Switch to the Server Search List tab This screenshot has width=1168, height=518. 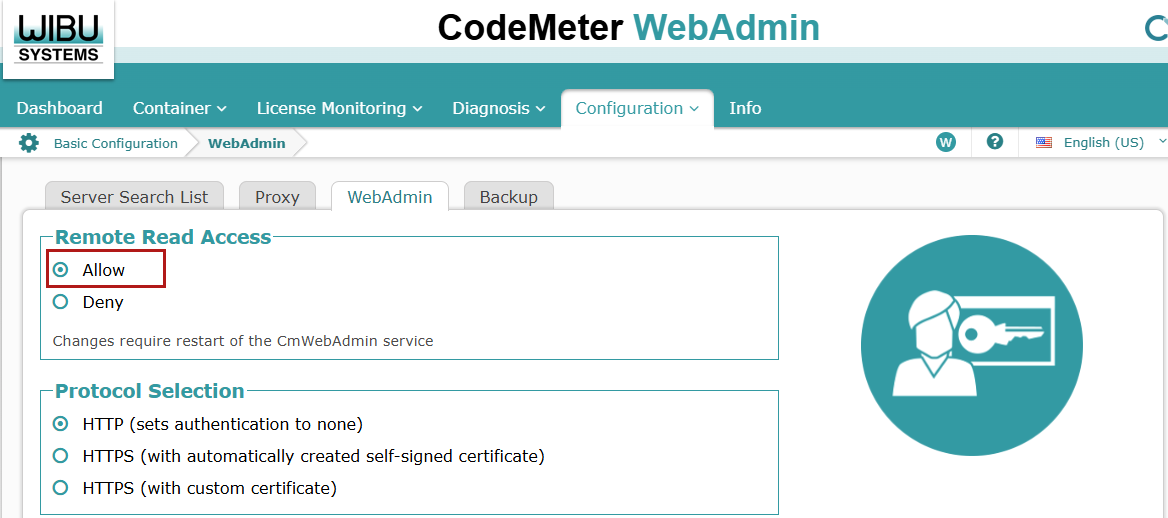(x=134, y=197)
